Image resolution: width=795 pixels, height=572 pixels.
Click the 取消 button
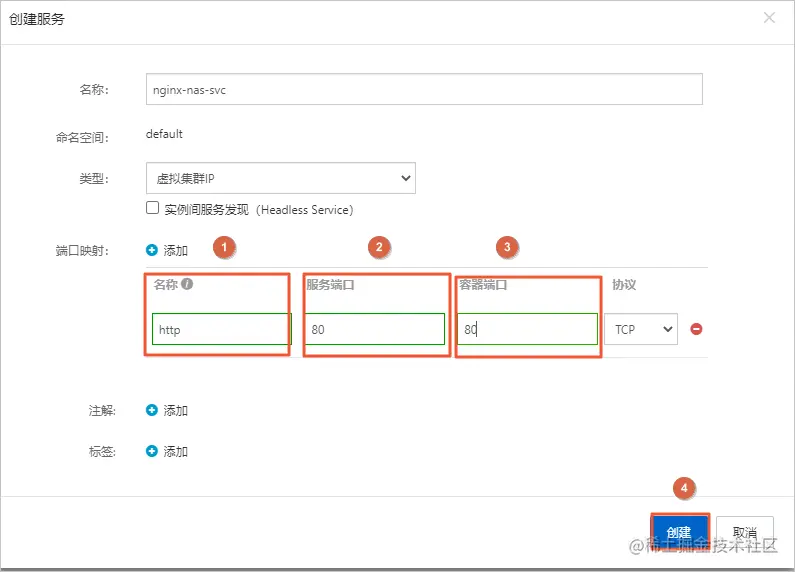(x=745, y=532)
